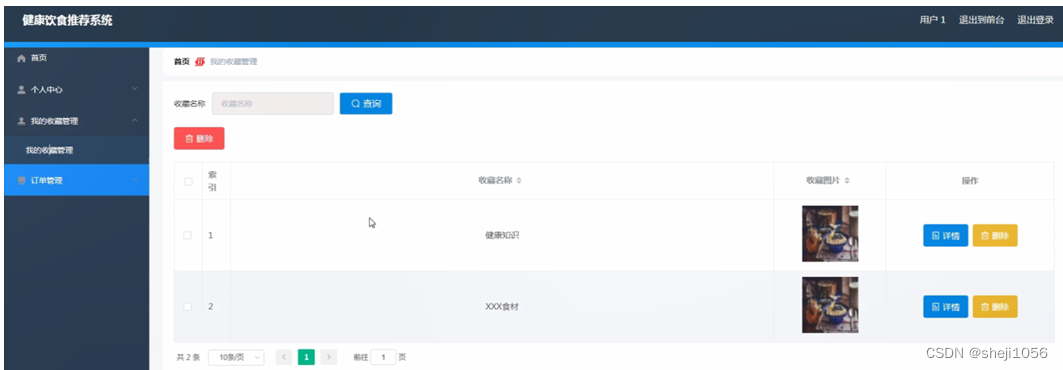This screenshot has width=1063, height=370.
Task: Click the person icon beside 我的收藏管理 menu
Action: point(21,121)
